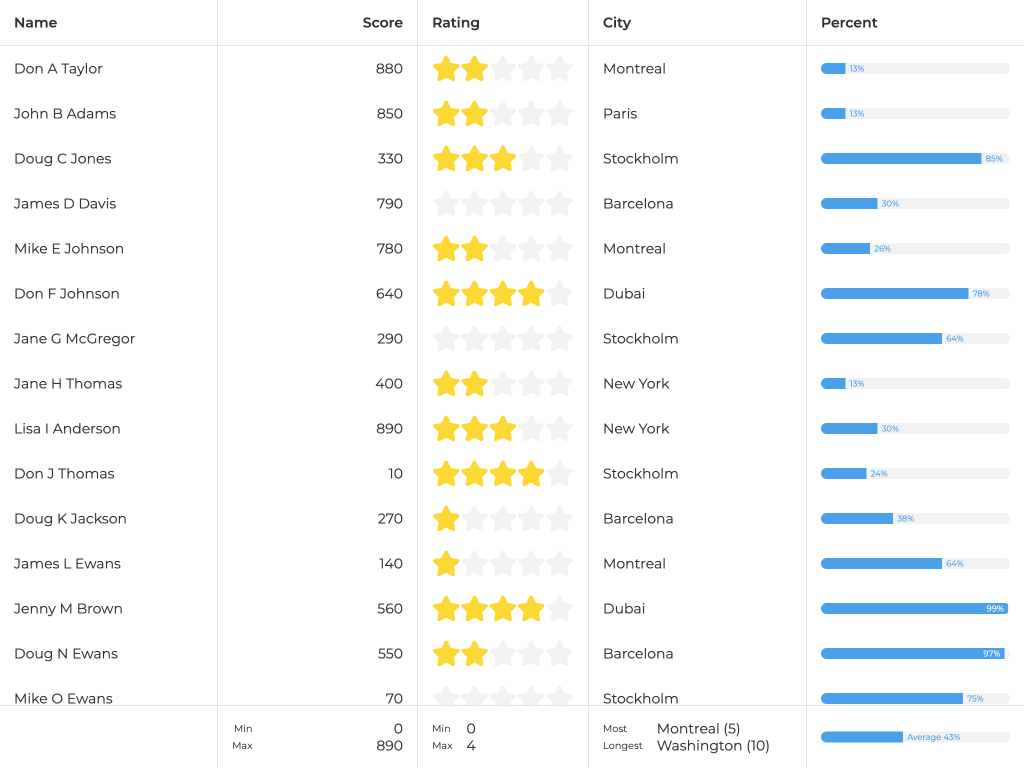1024x768 pixels.
Task: Click the score cell showing 880
Action: tap(389, 69)
